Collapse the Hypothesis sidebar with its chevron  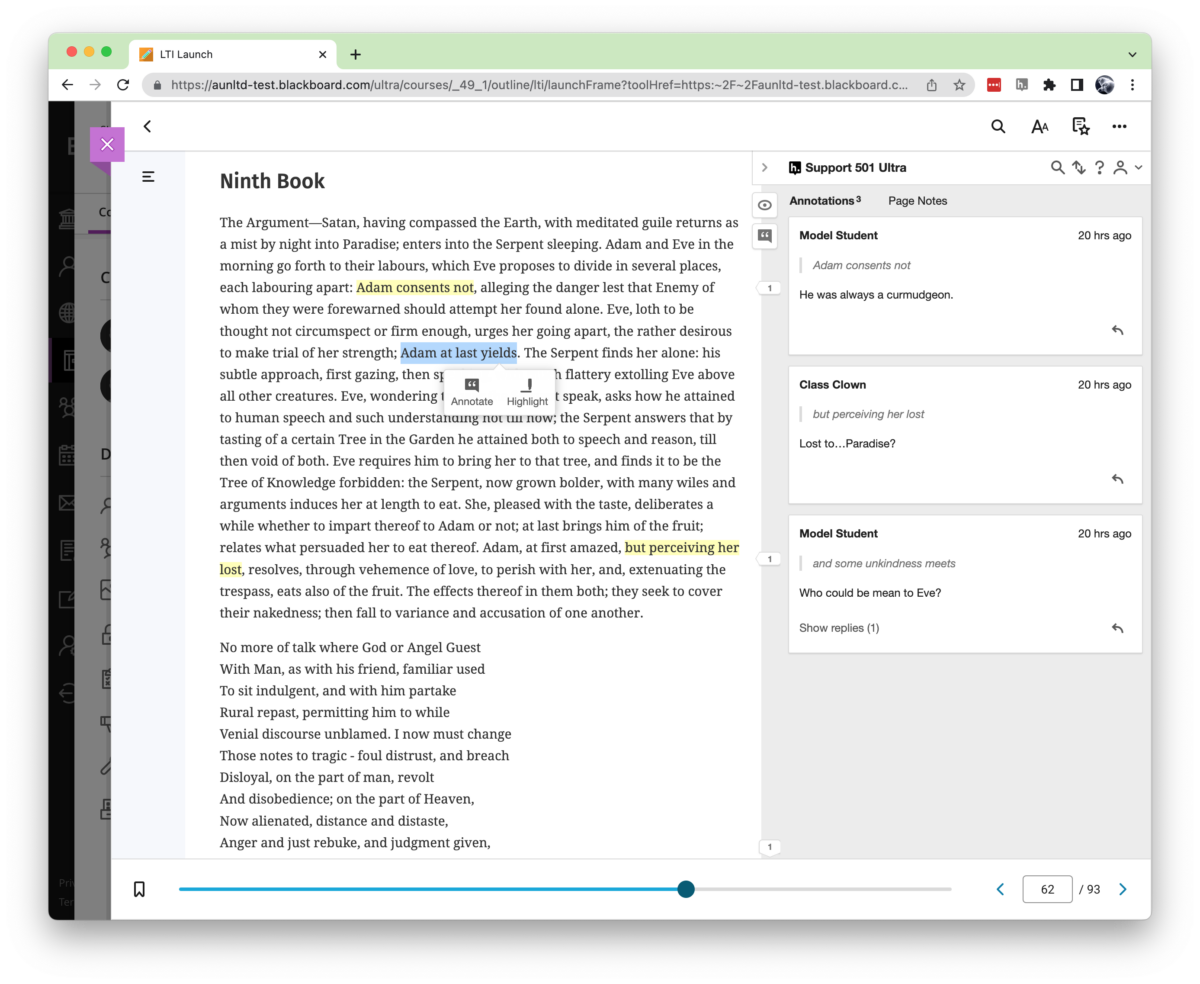pos(765,168)
